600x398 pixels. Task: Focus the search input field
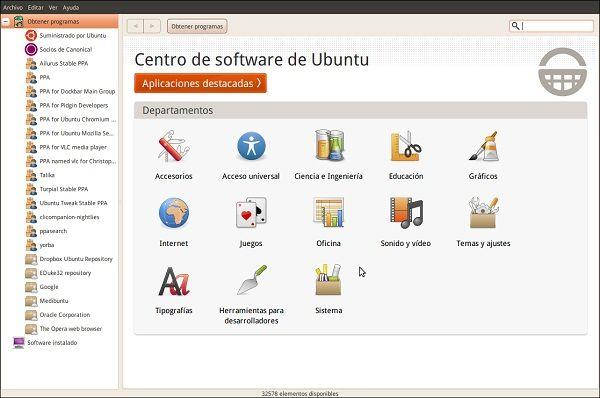coord(551,26)
